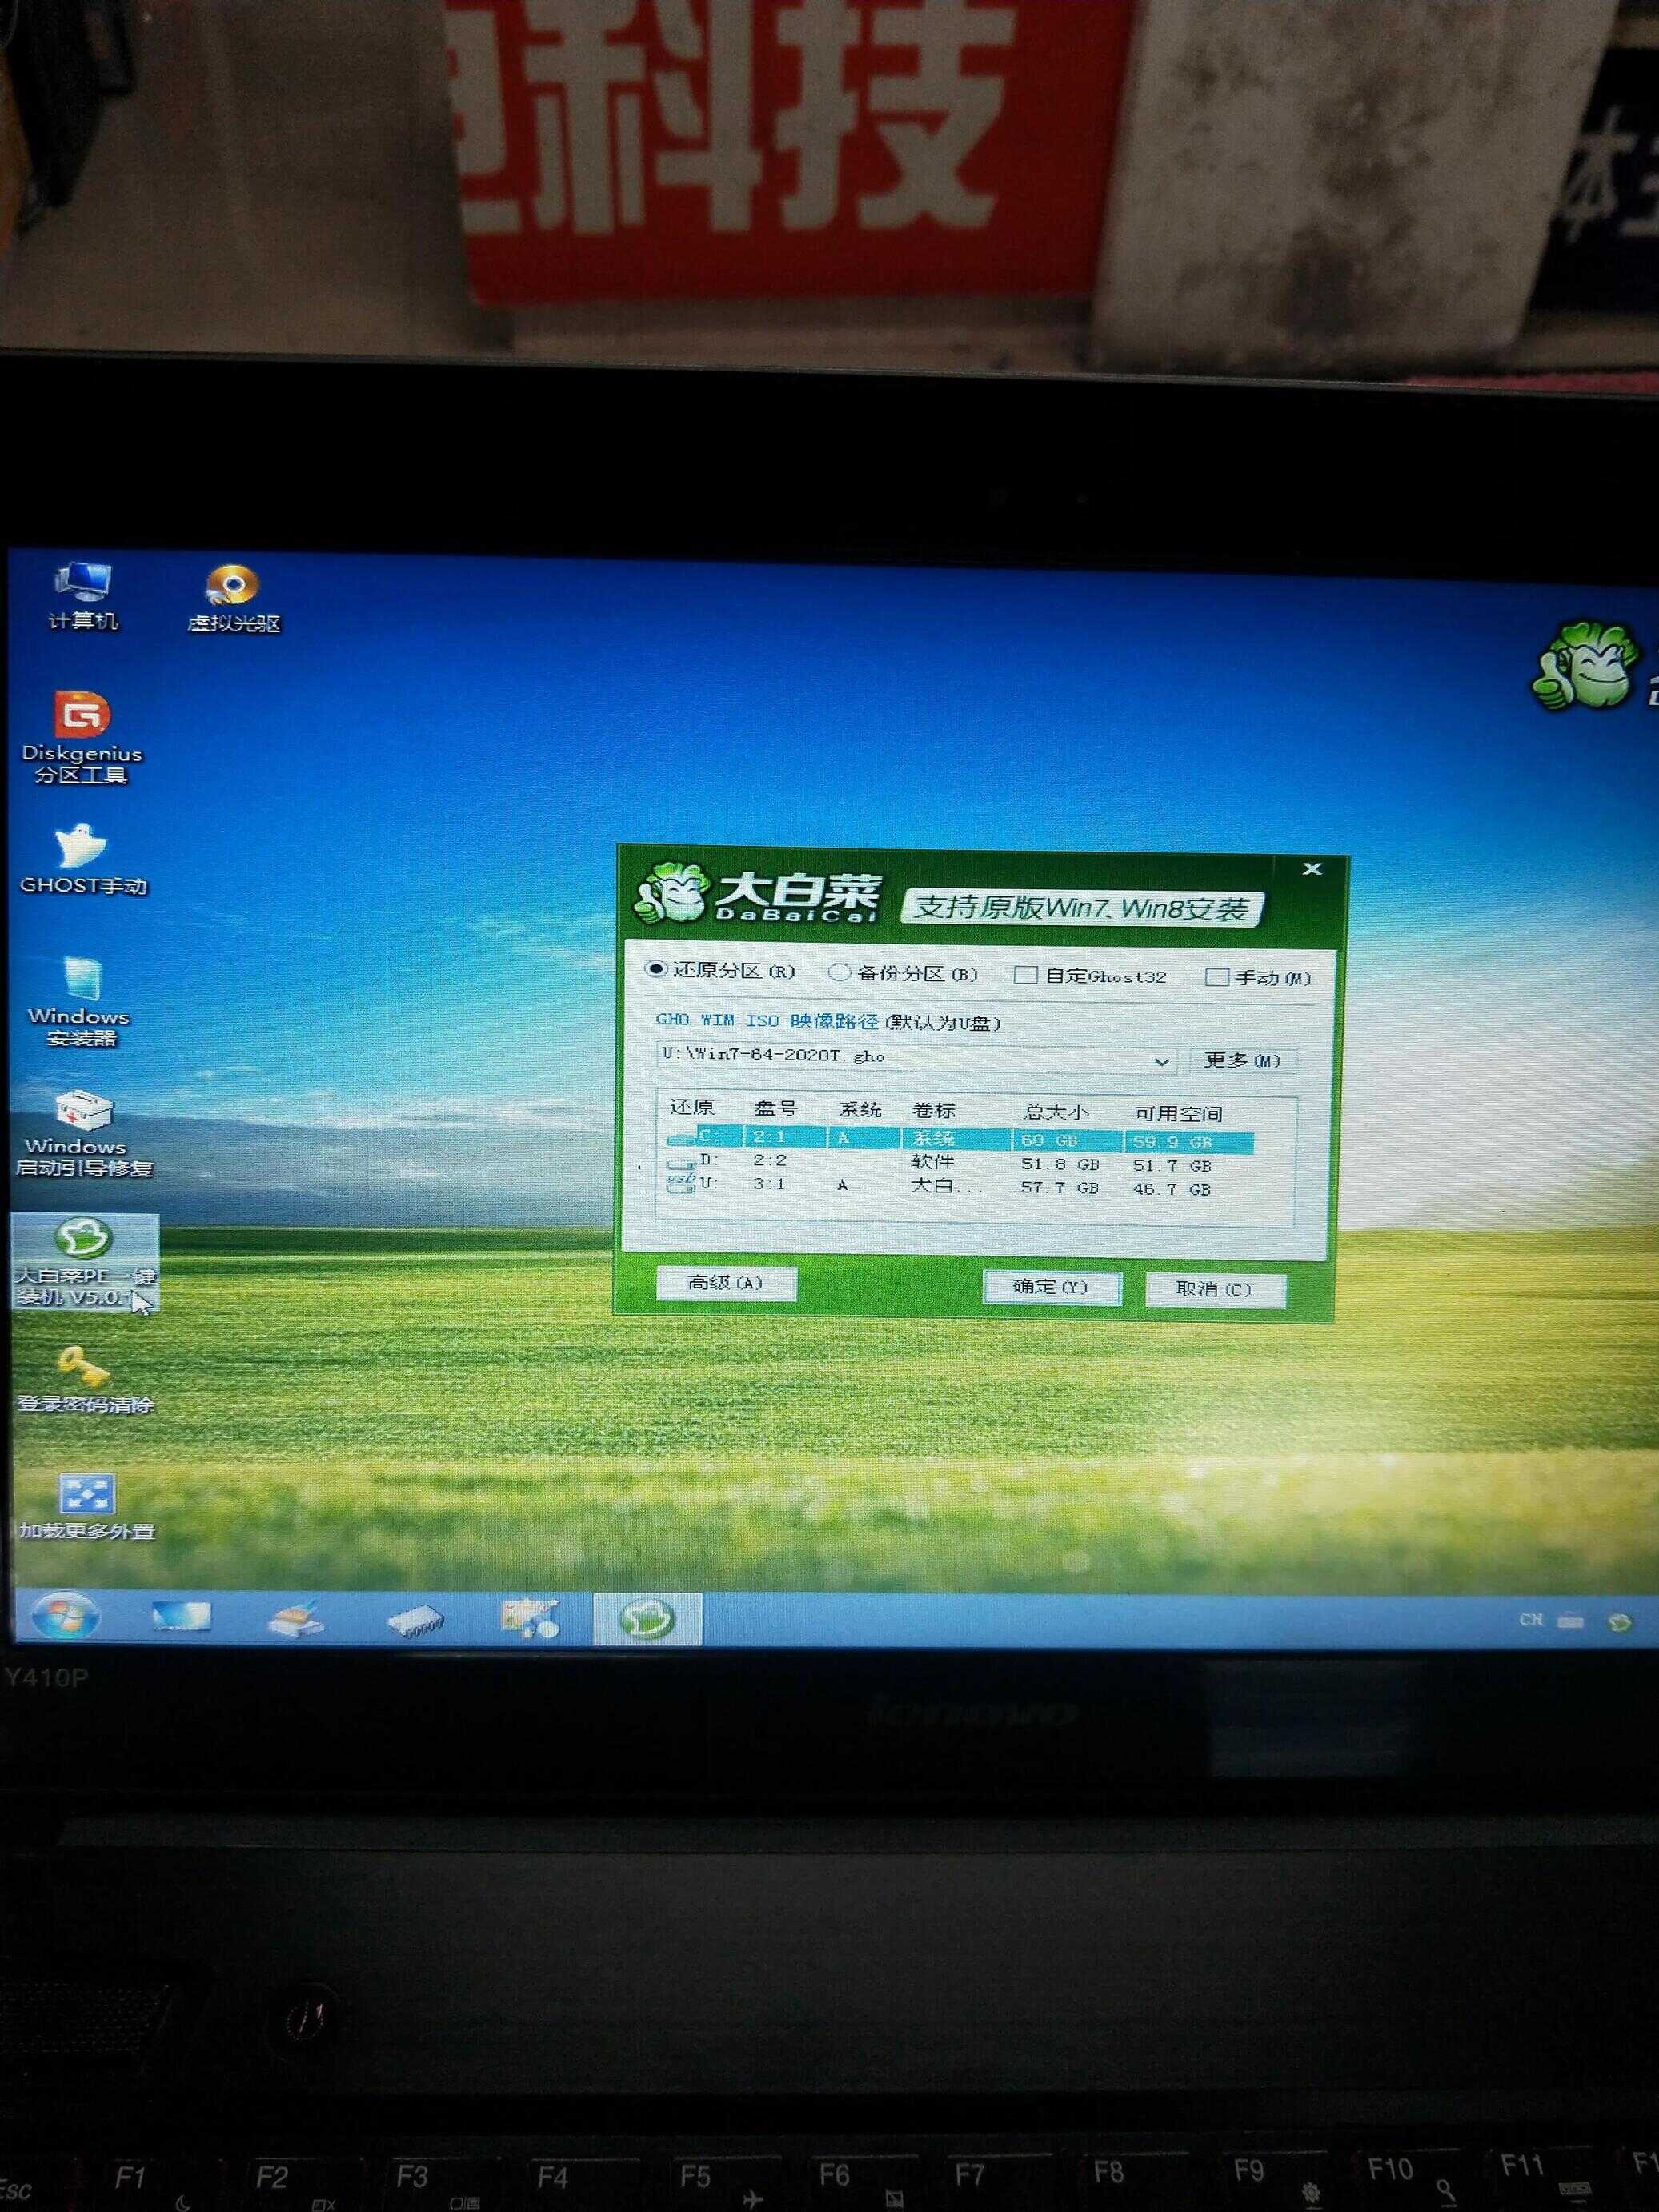Check the 手动 (M) checkbox
1659x2212 pixels.
pos(1216,977)
